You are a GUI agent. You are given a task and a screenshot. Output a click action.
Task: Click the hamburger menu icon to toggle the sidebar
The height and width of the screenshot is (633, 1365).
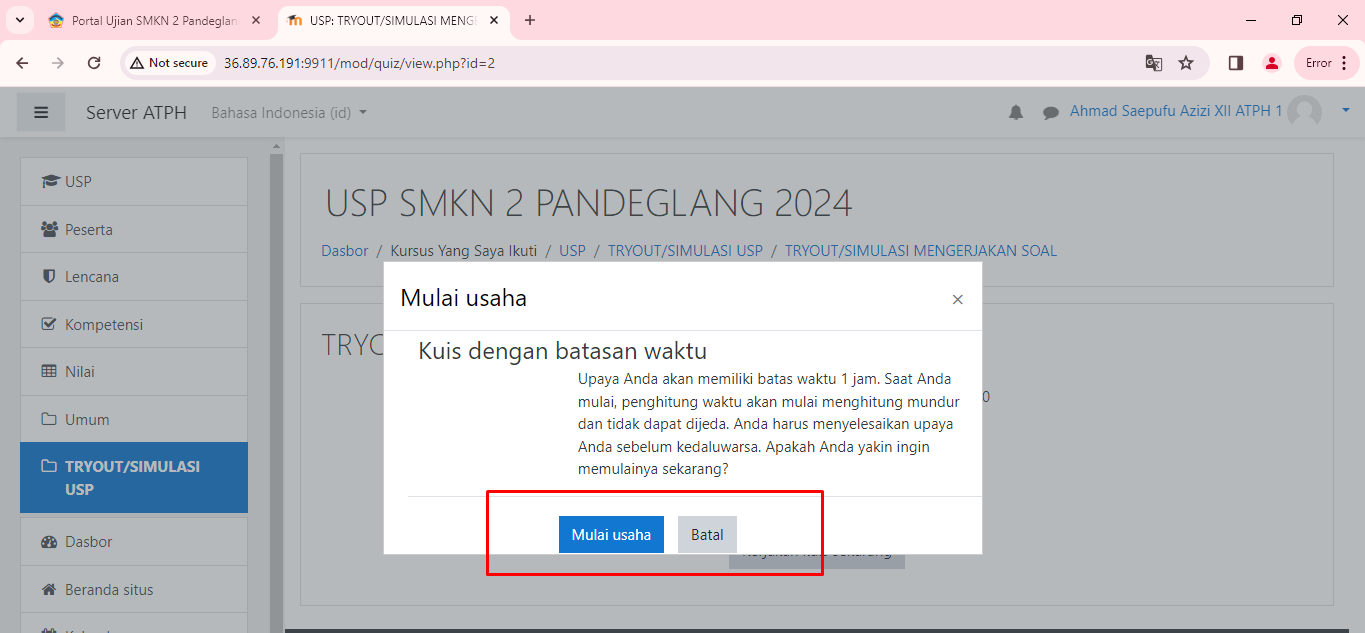point(41,112)
